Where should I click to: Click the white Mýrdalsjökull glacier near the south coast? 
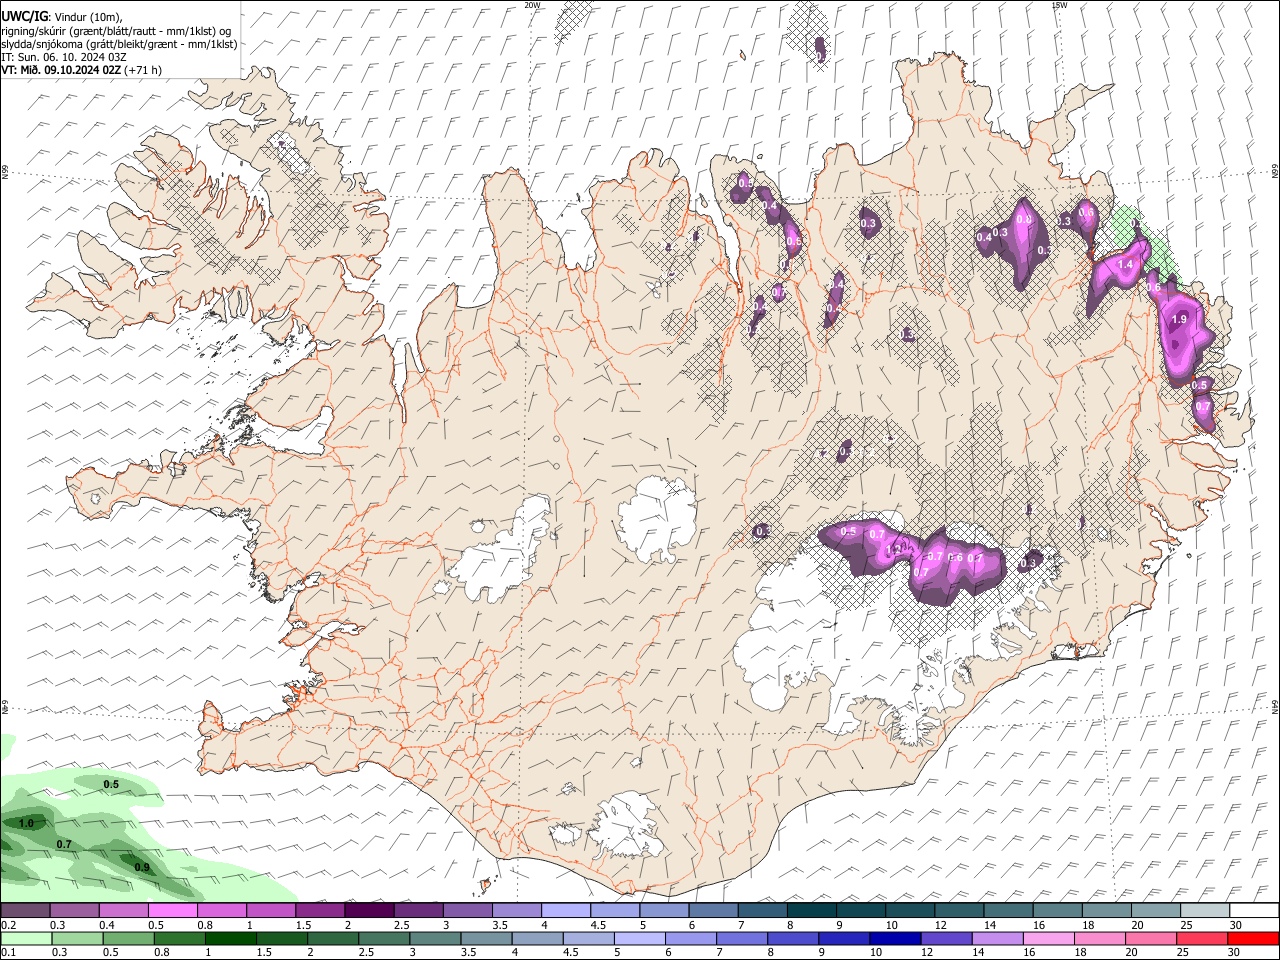tap(627, 826)
